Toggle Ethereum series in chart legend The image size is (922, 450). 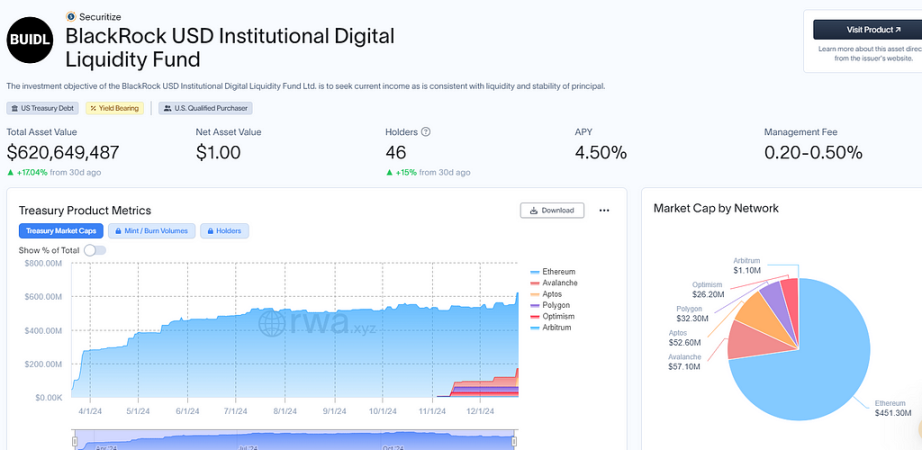point(553,272)
